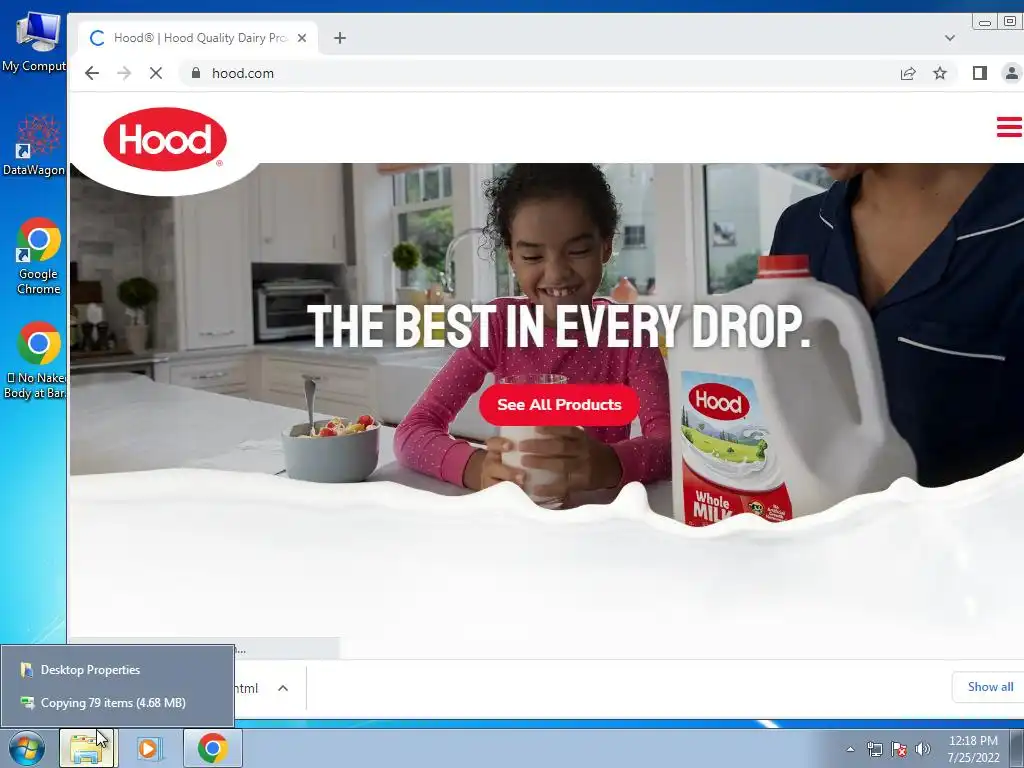Open a new tab with plus button
This screenshot has height=768, width=1024.
(x=340, y=38)
